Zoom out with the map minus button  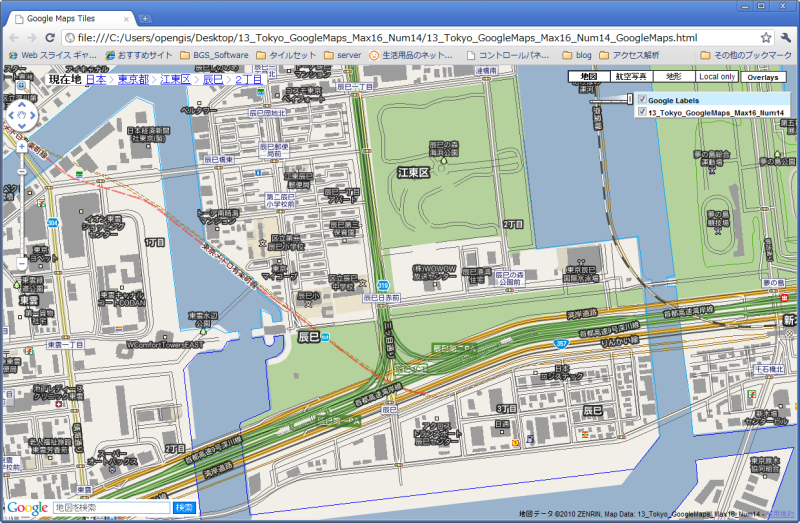pos(21,263)
